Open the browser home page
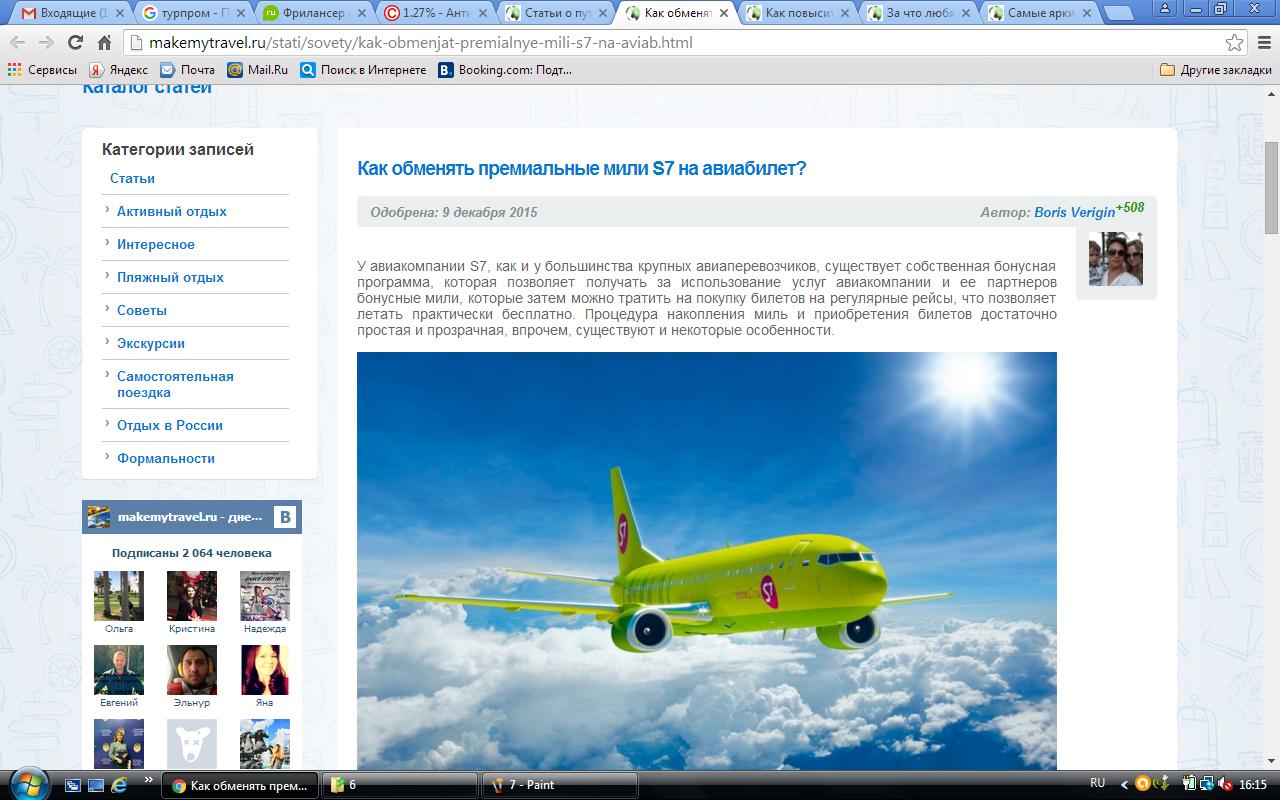 [x=104, y=43]
